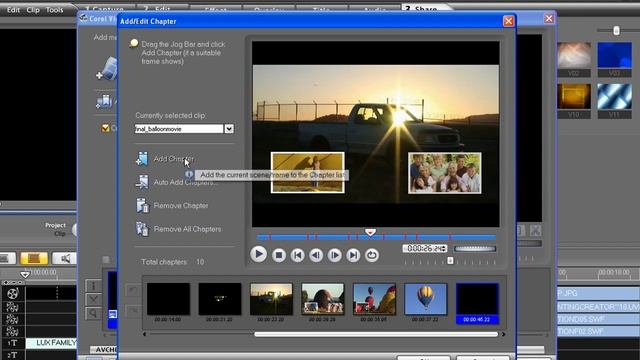Select the highlighted chapter at 00:00:46.22

(x=477, y=303)
